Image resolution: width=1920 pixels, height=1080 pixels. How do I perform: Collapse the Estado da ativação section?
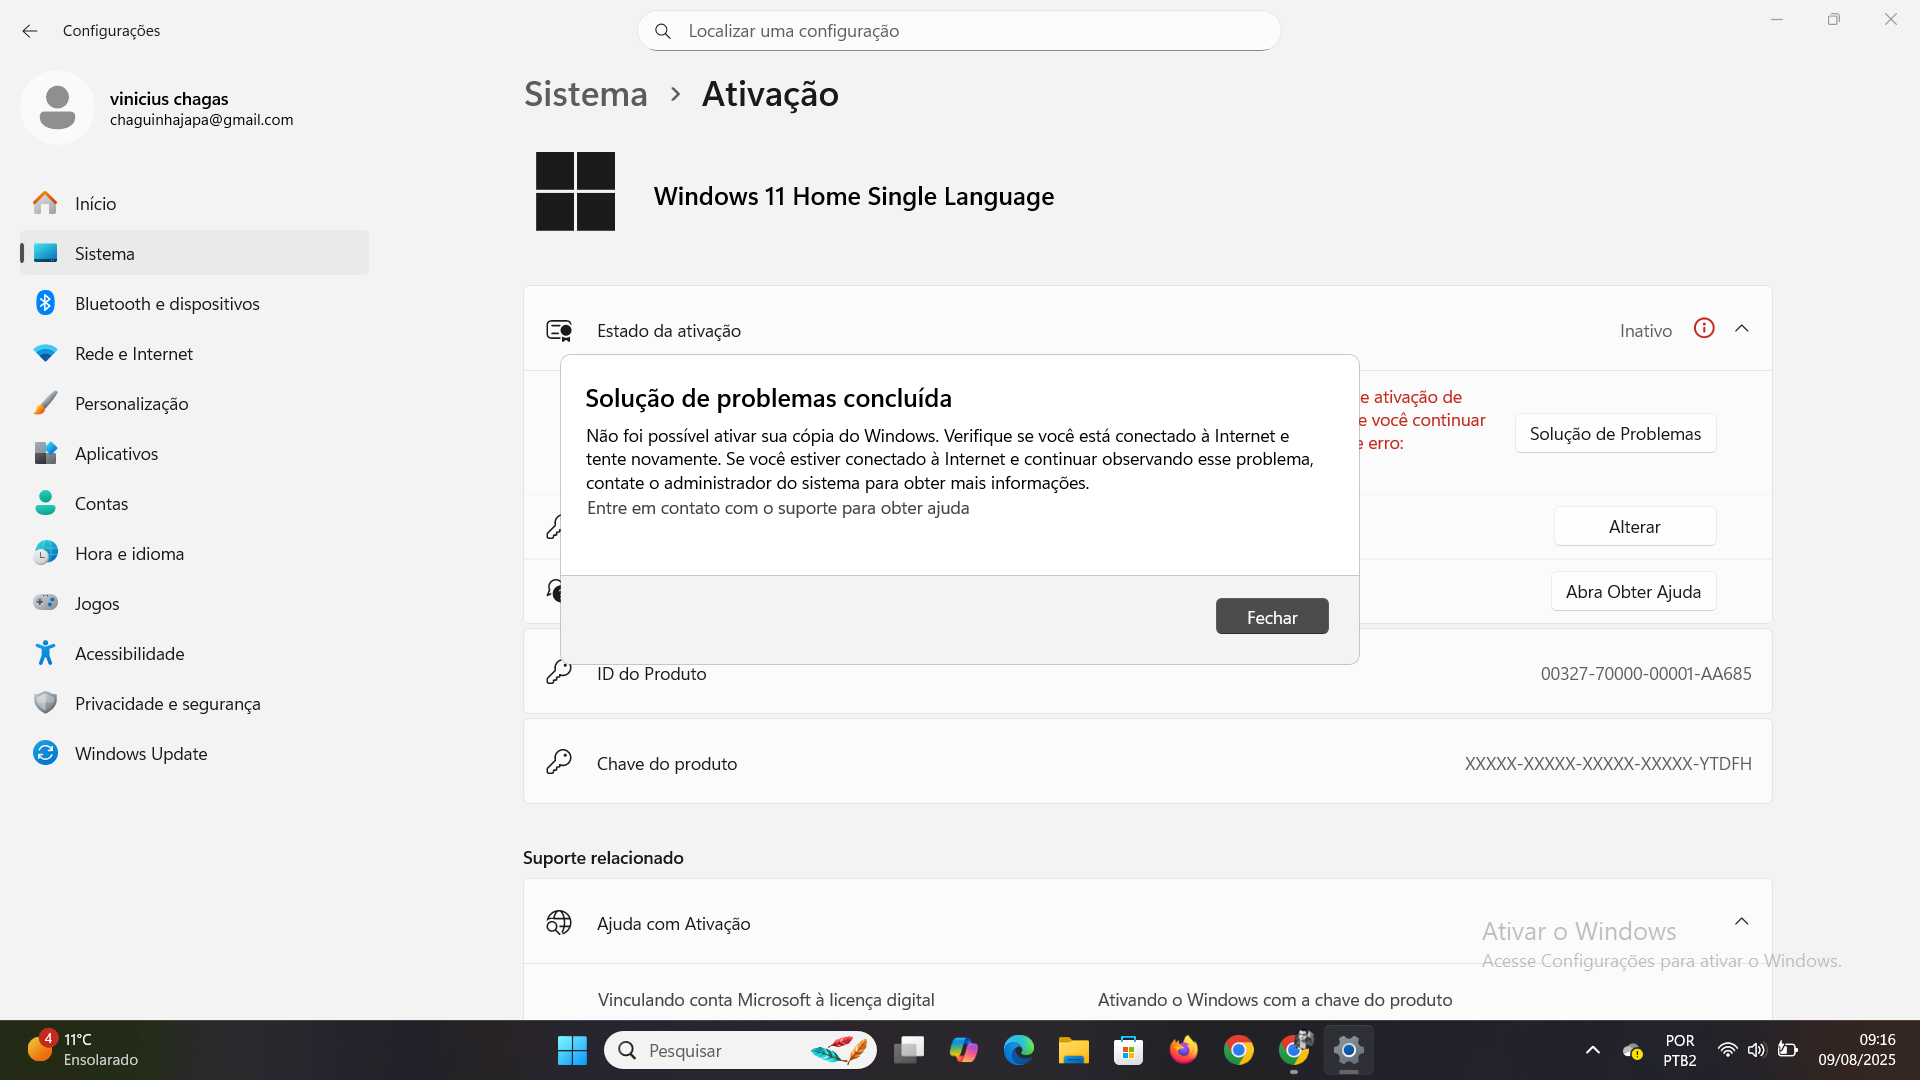(1742, 329)
